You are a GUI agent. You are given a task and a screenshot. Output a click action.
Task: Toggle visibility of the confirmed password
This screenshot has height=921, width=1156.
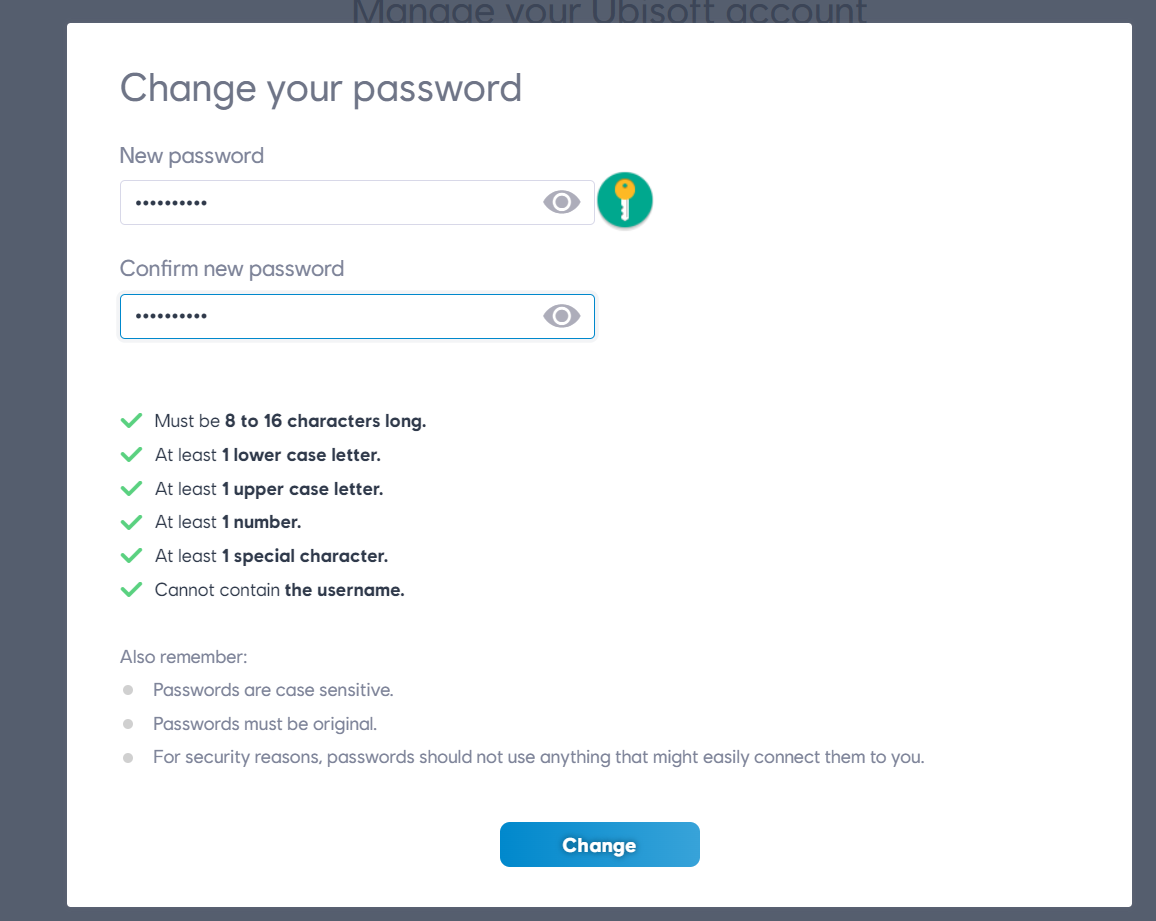560,316
